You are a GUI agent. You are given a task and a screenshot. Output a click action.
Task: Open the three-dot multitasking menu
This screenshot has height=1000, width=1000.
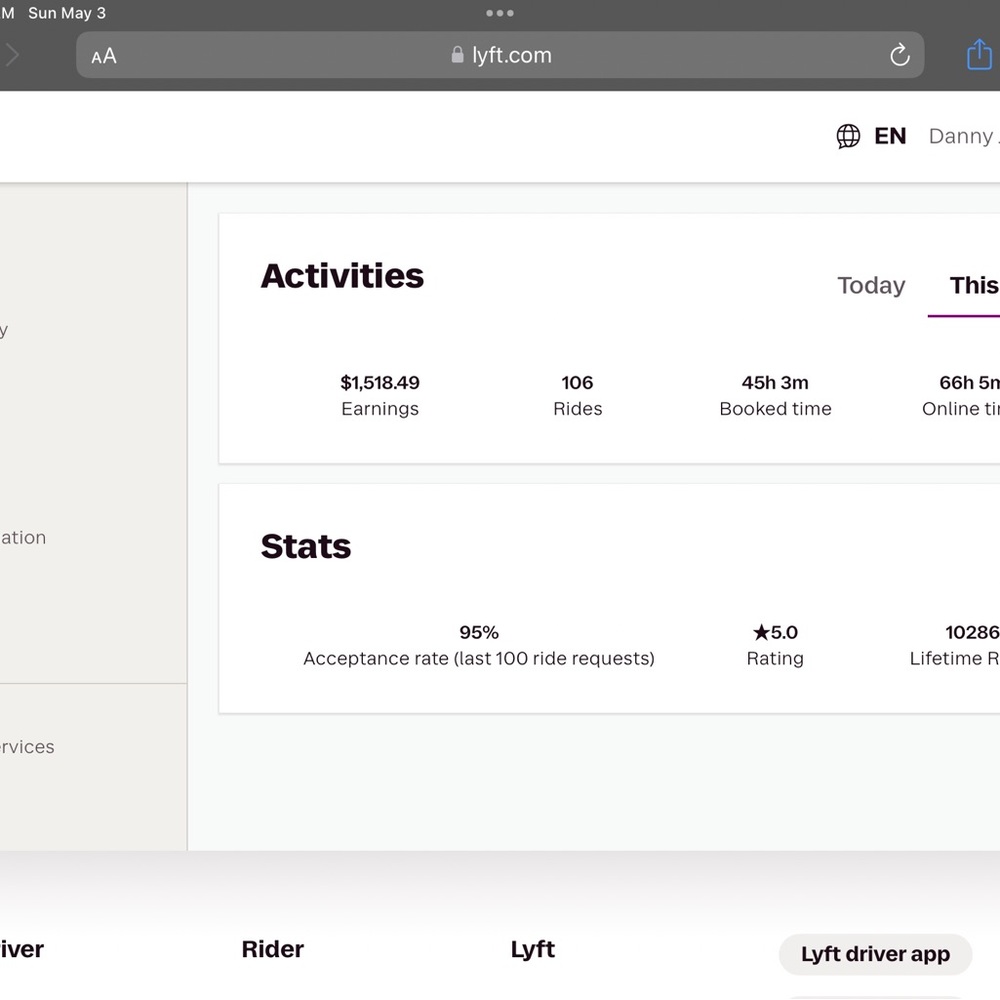(499, 13)
